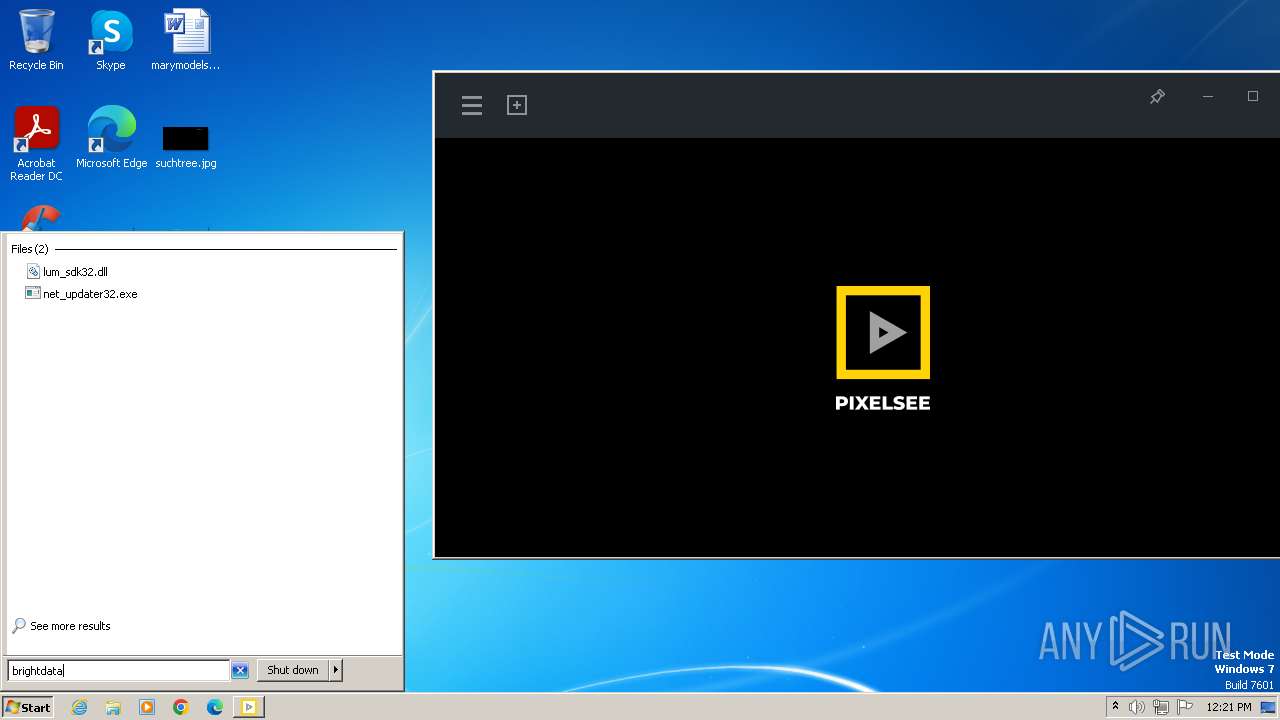Launch Google Chrome from taskbar
1280x720 pixels.
[x=181, y=707]
